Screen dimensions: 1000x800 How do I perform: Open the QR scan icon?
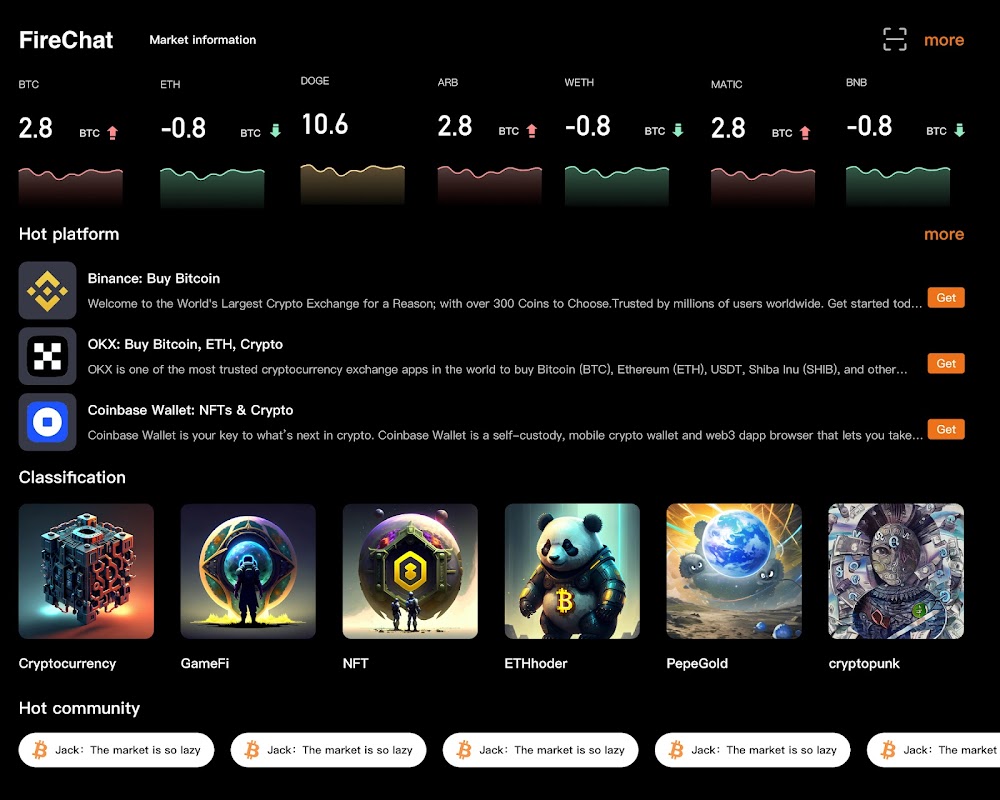895,40
